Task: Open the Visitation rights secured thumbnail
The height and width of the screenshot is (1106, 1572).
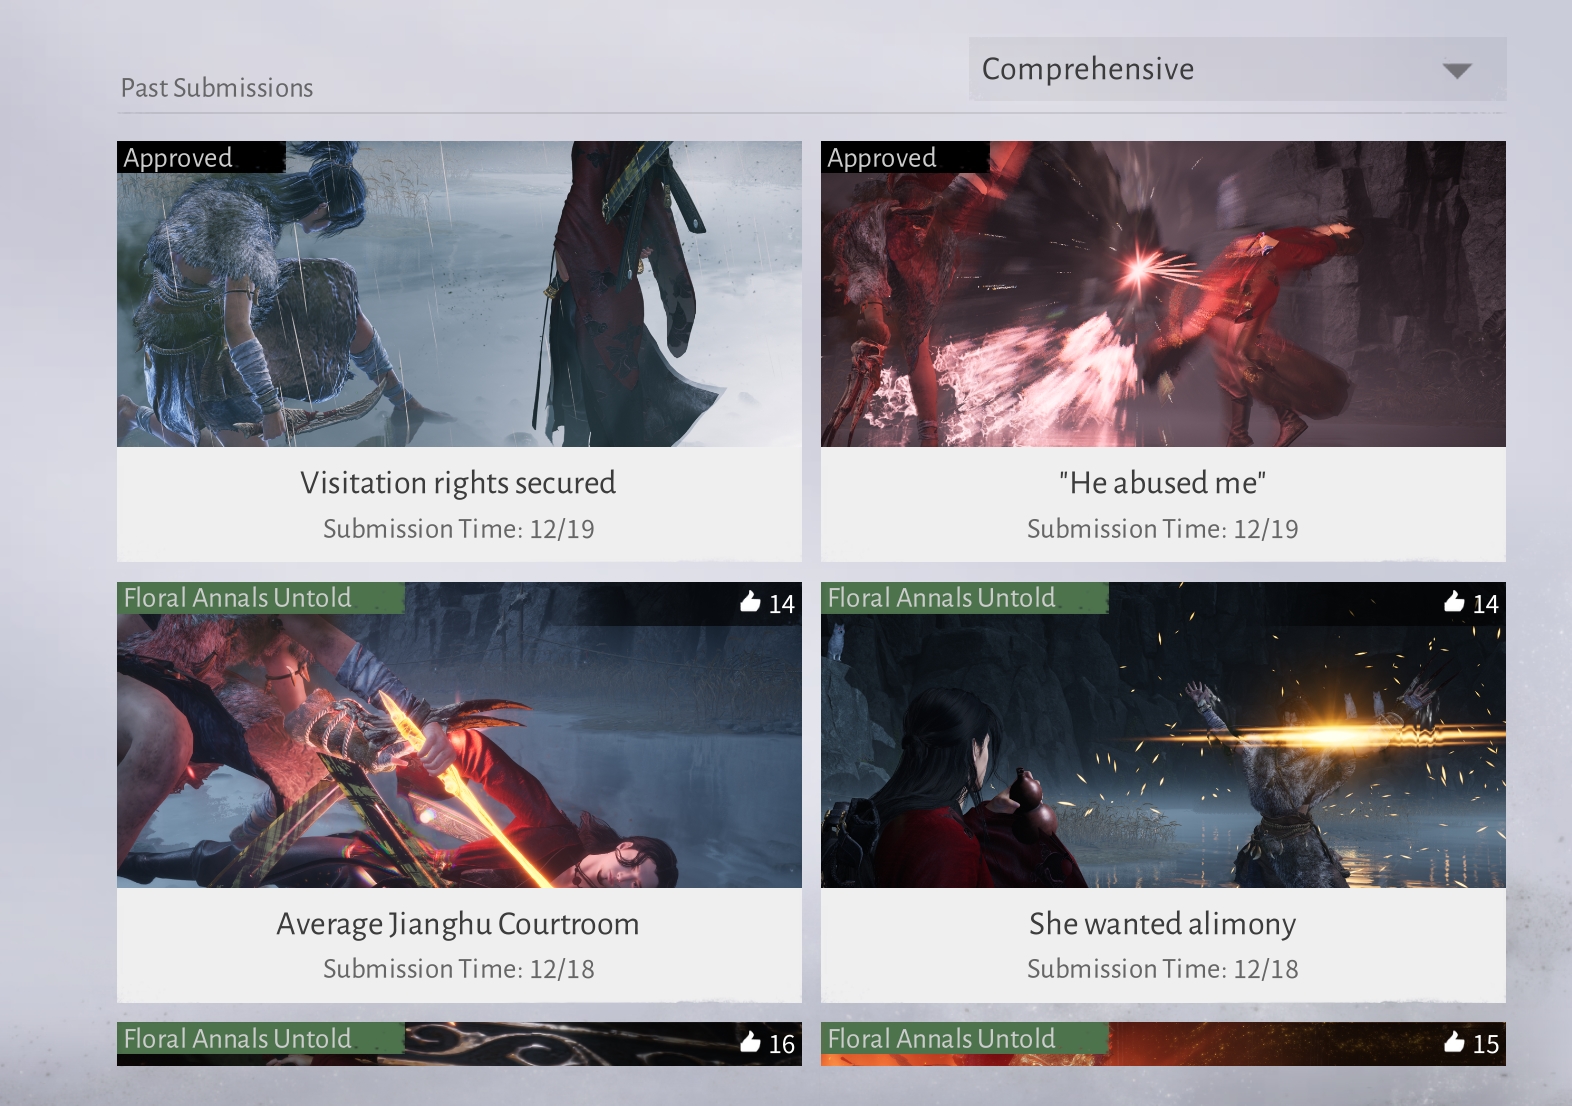Action: (x=459, y=294)
